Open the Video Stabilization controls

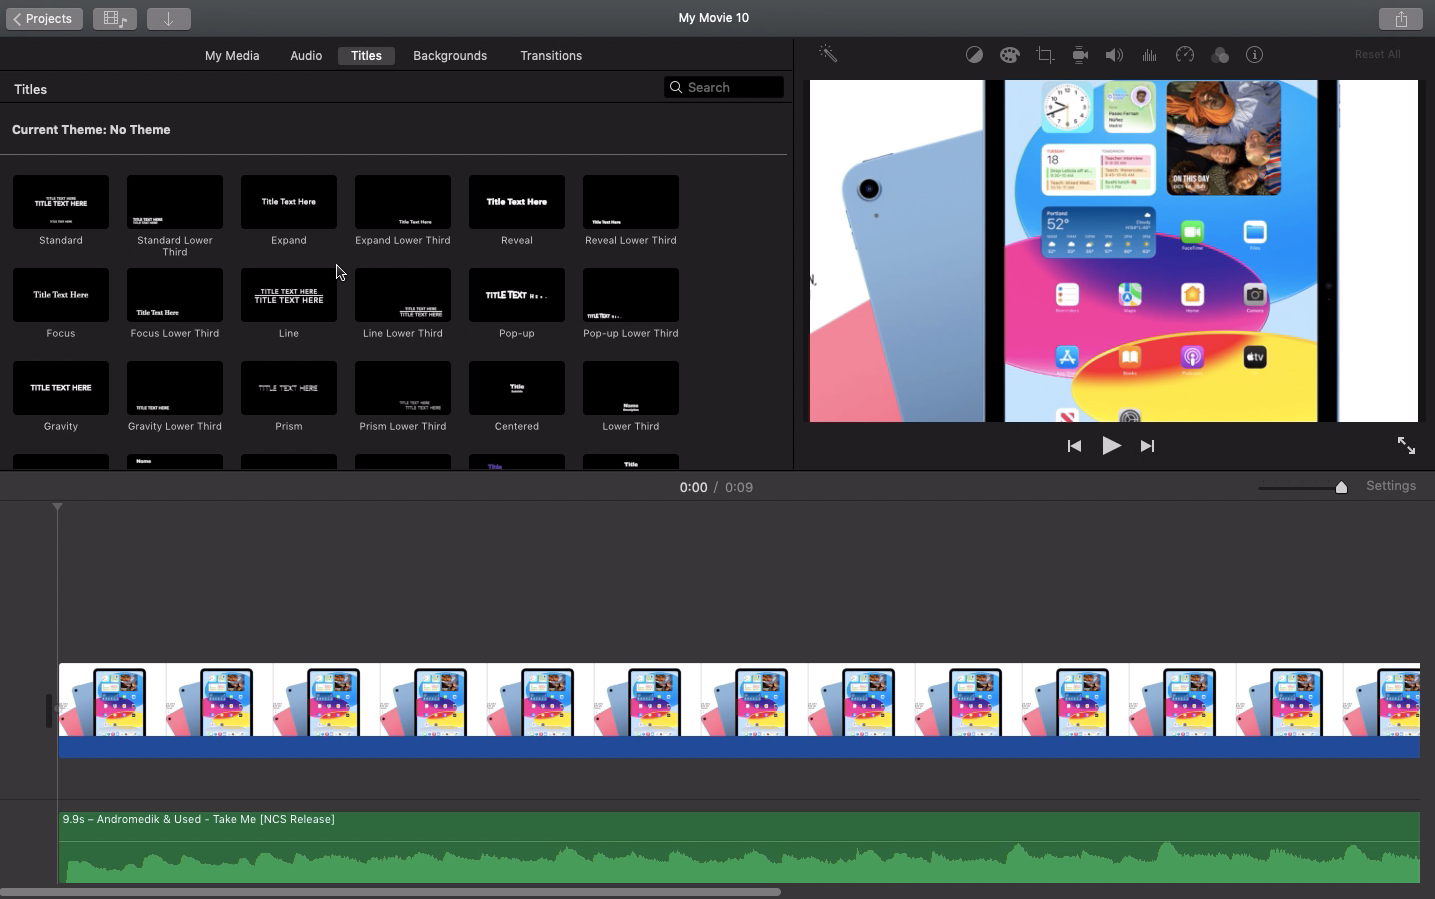[x=1080, y=55]
